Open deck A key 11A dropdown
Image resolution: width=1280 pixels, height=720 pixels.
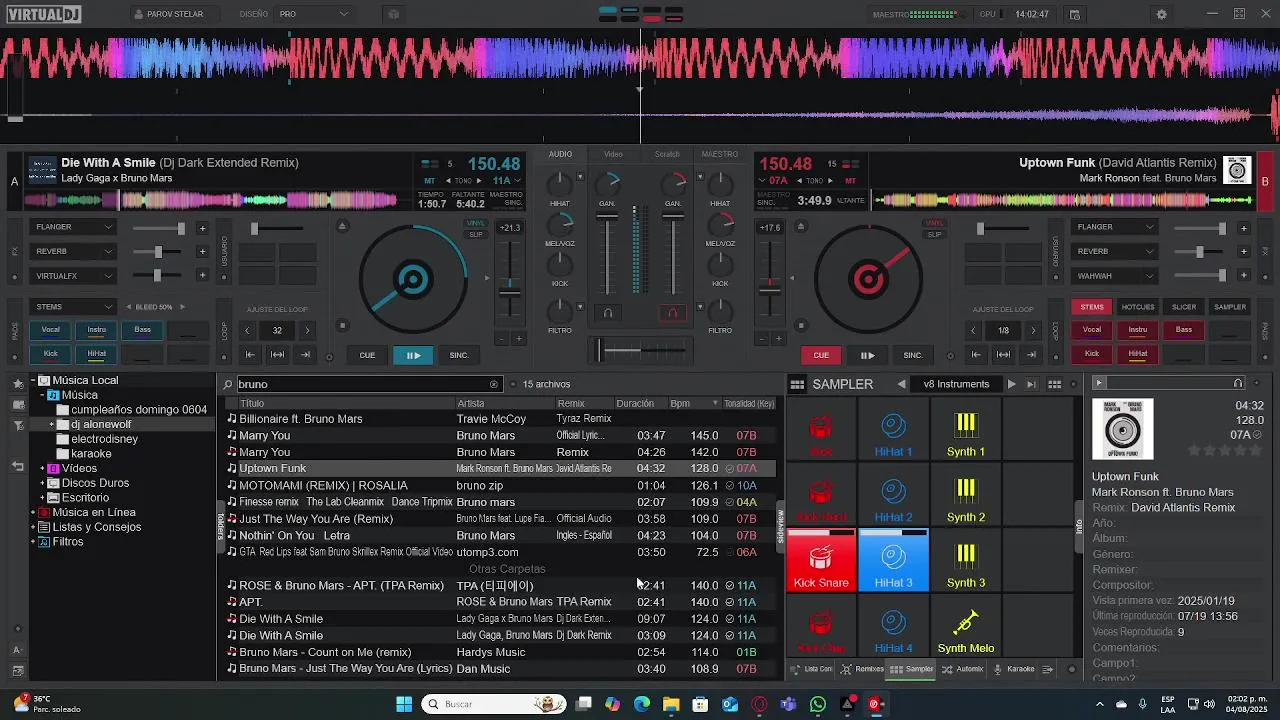(x=506, y=181)
